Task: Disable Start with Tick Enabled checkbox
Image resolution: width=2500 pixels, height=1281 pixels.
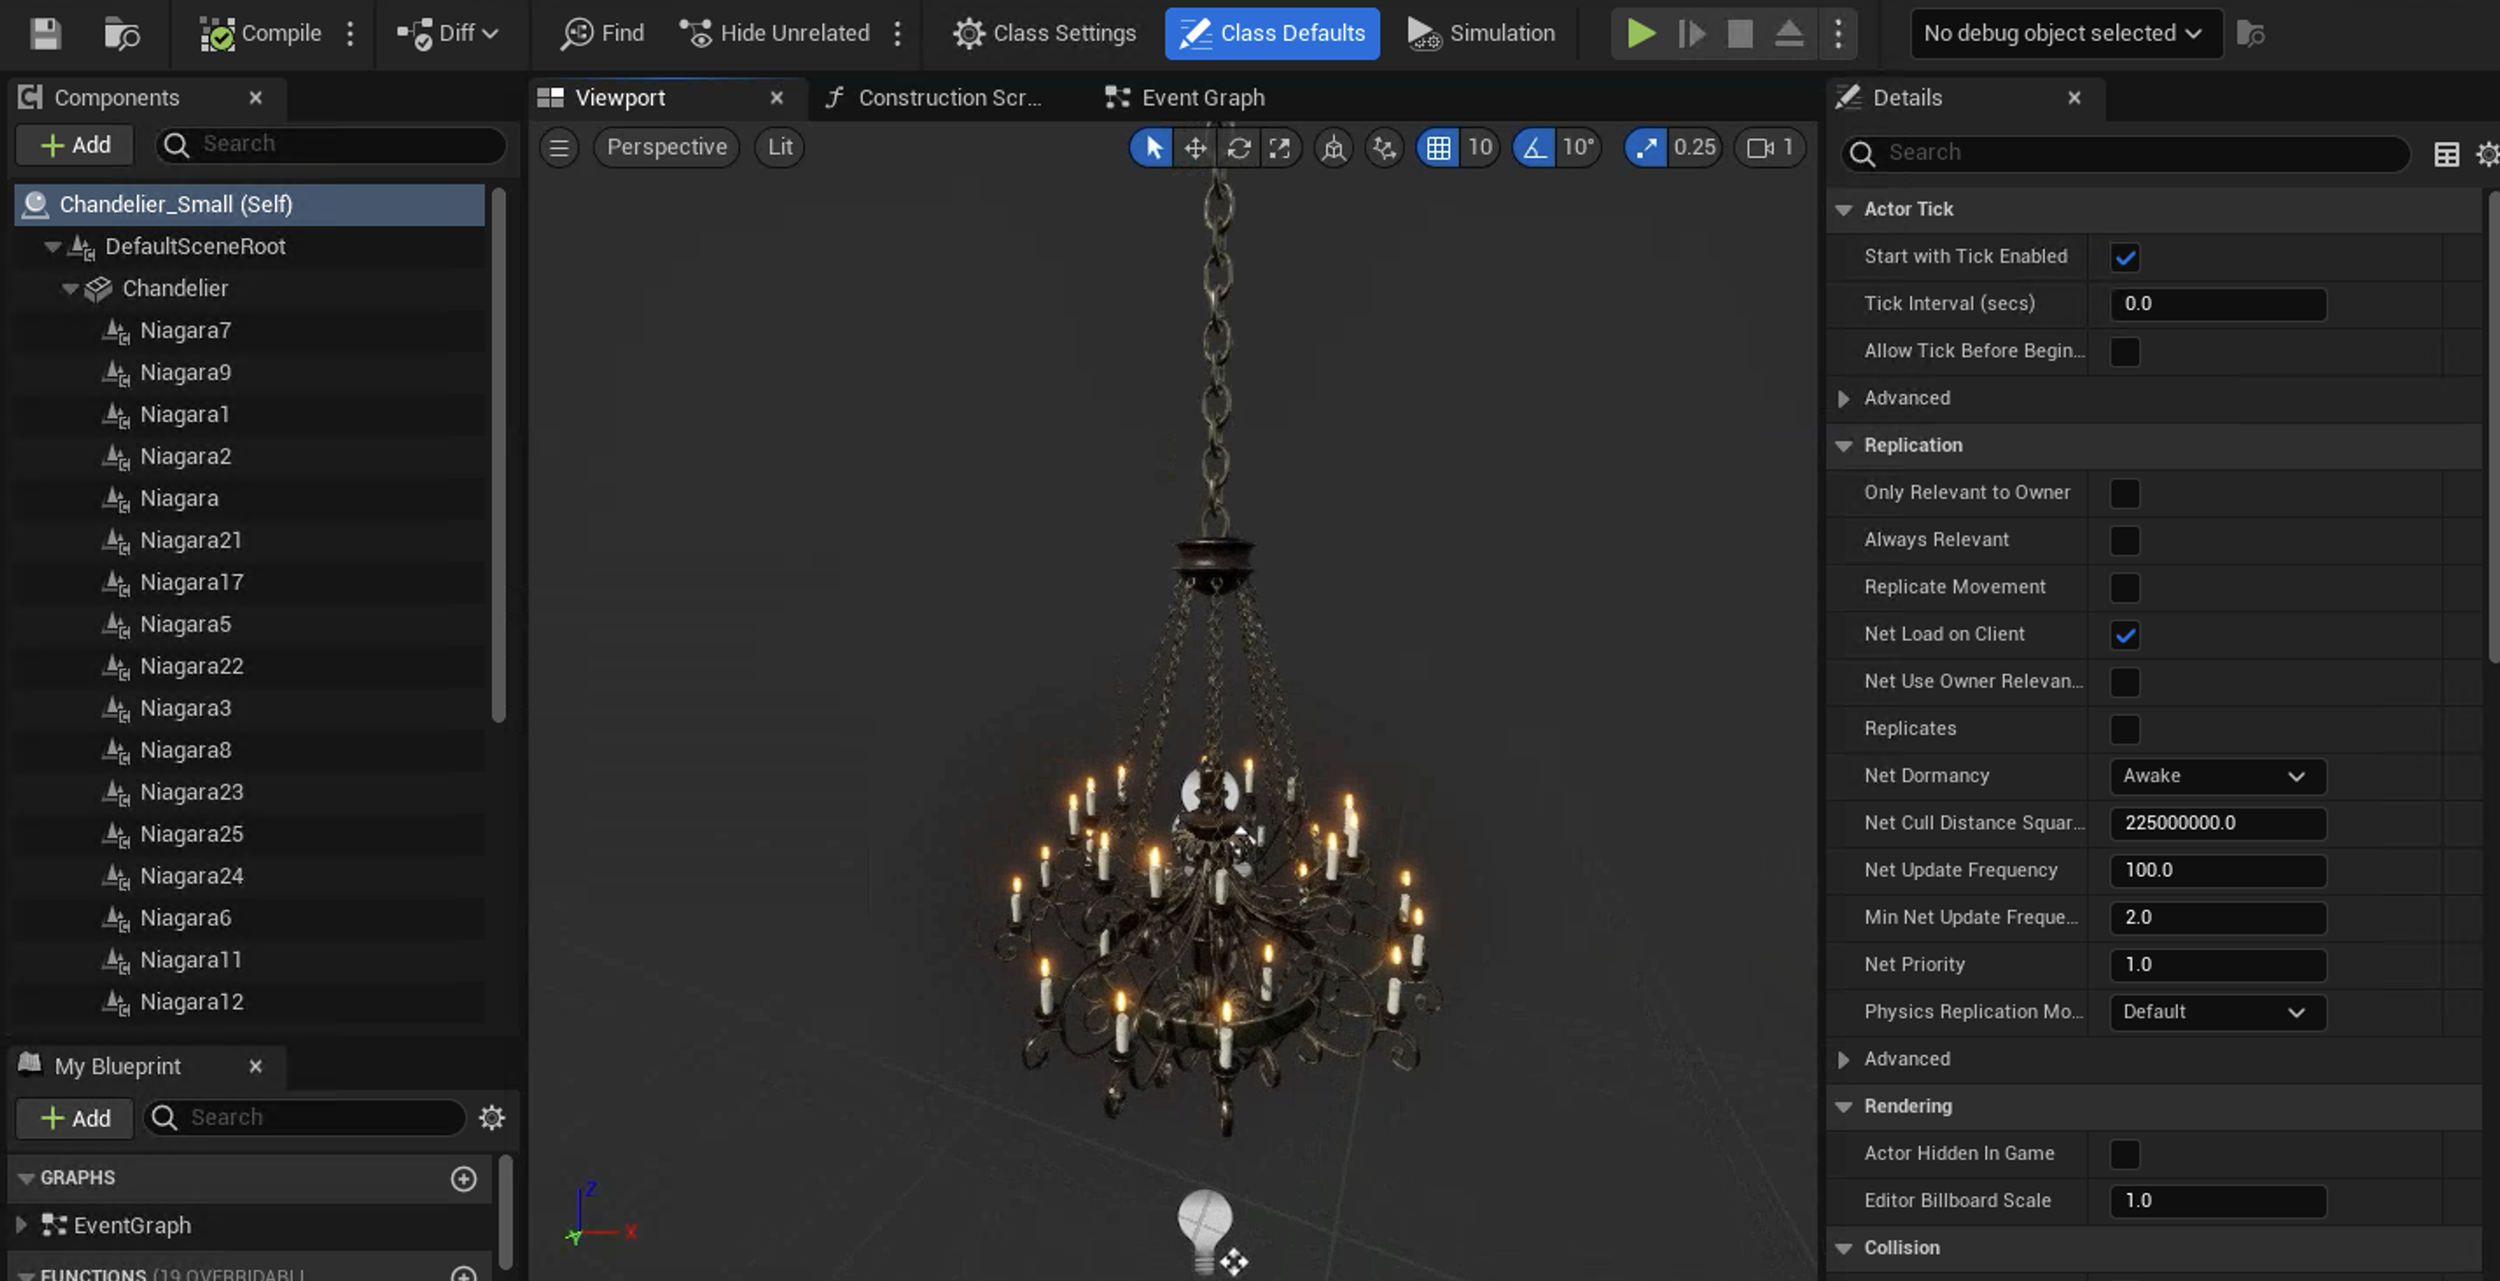Action: 2124,257
